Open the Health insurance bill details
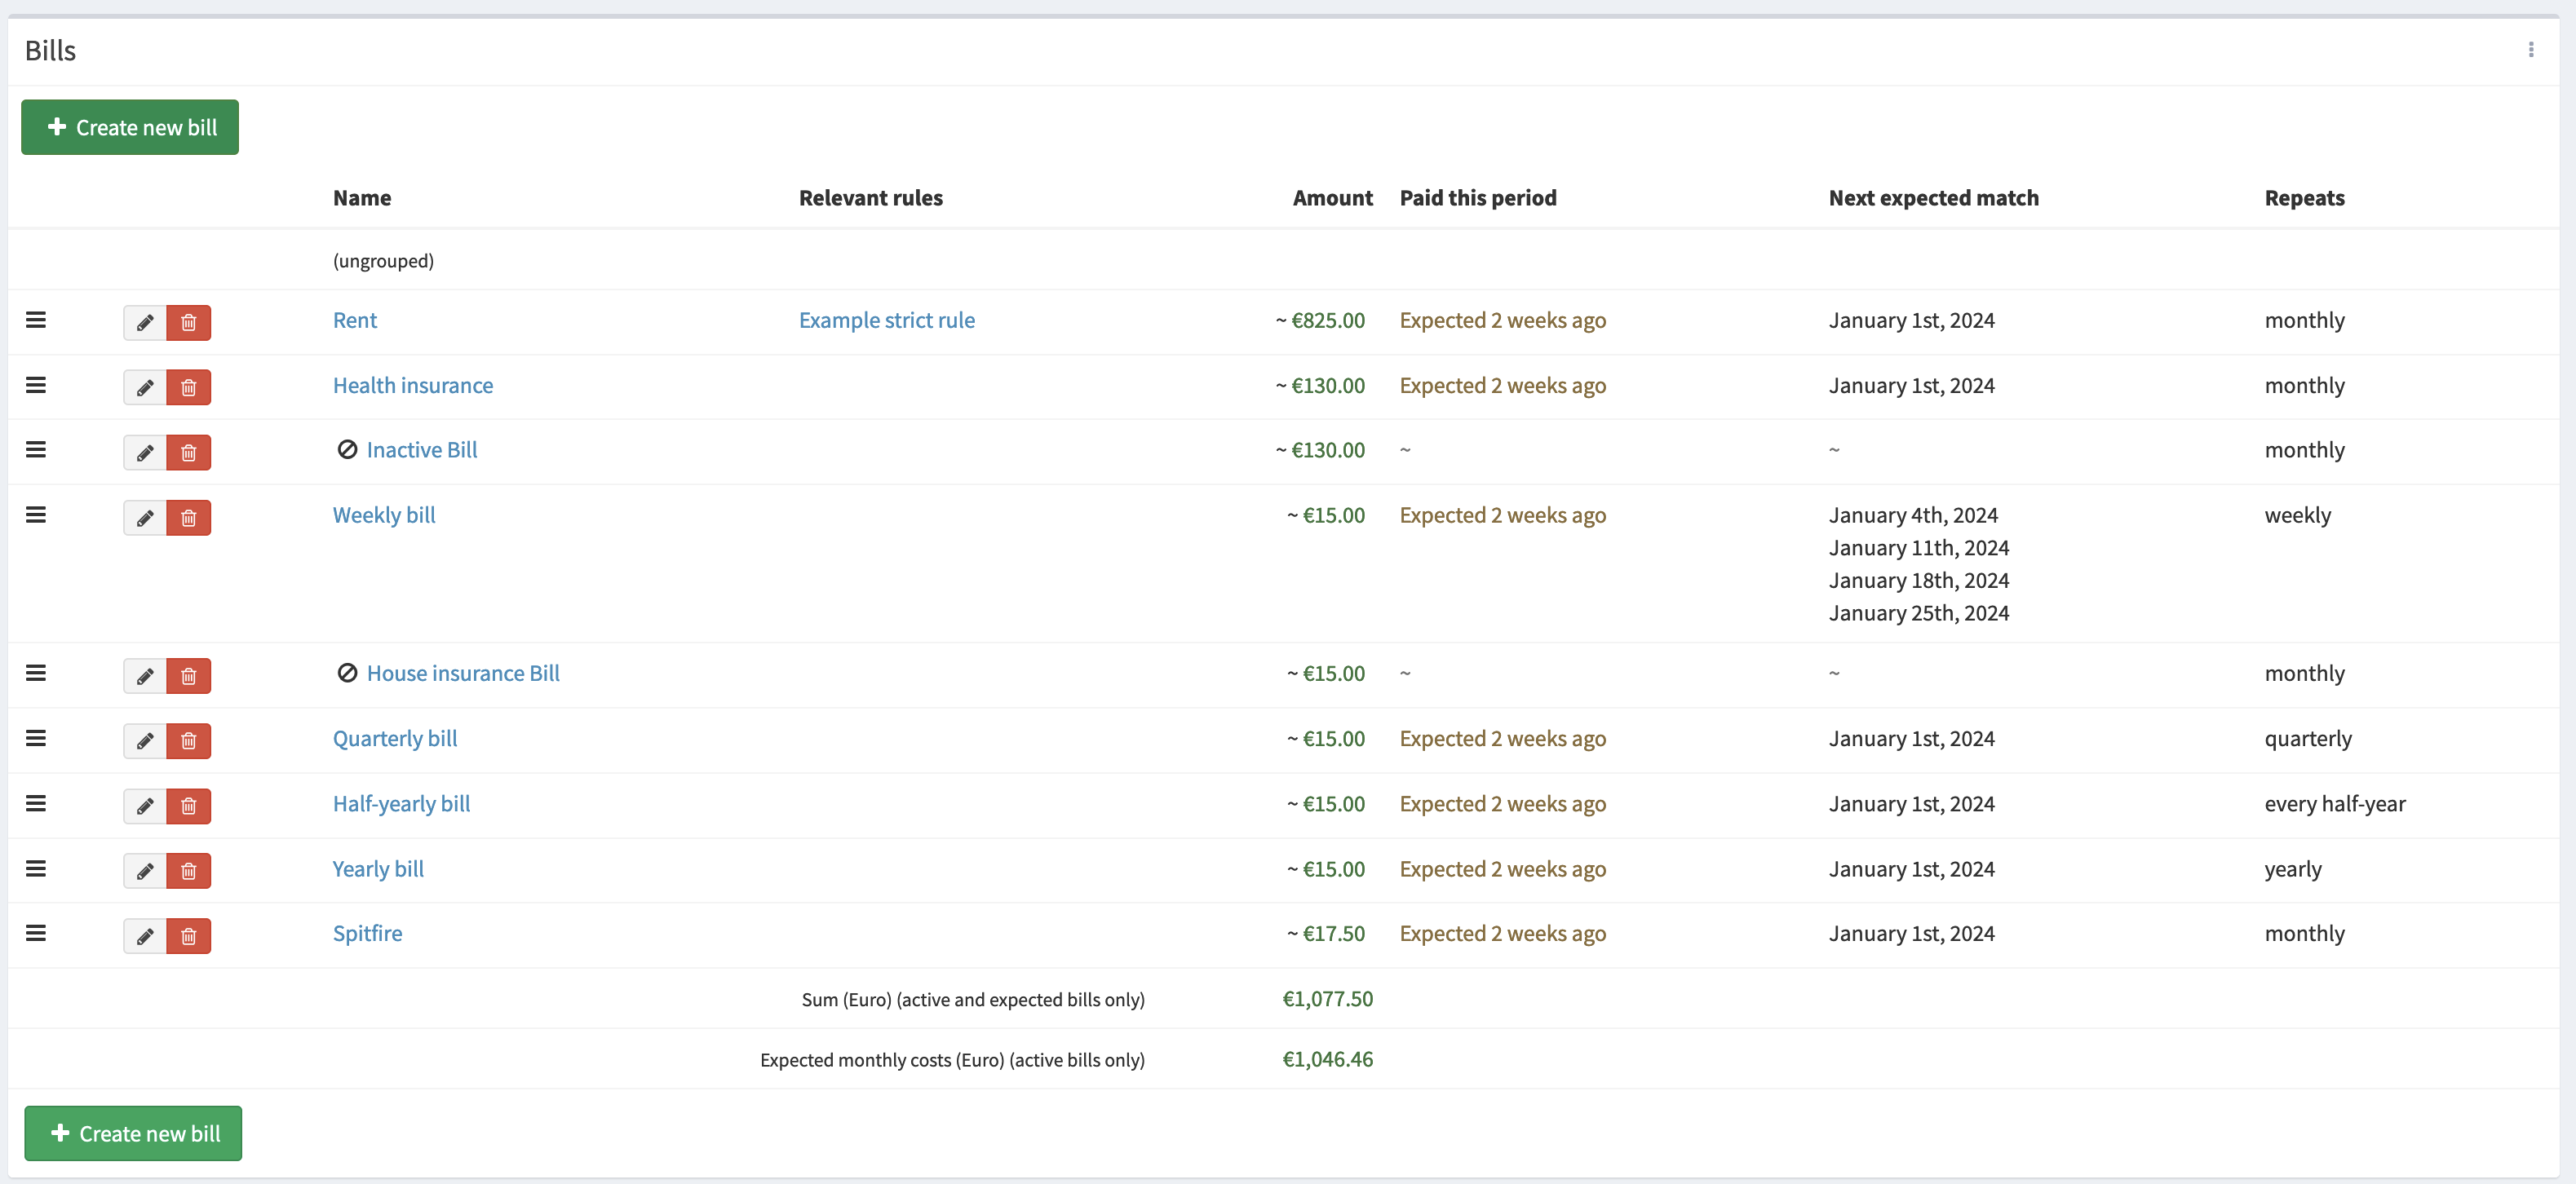The width and height of the screenshot is (2576, 1184). [412, 385]
